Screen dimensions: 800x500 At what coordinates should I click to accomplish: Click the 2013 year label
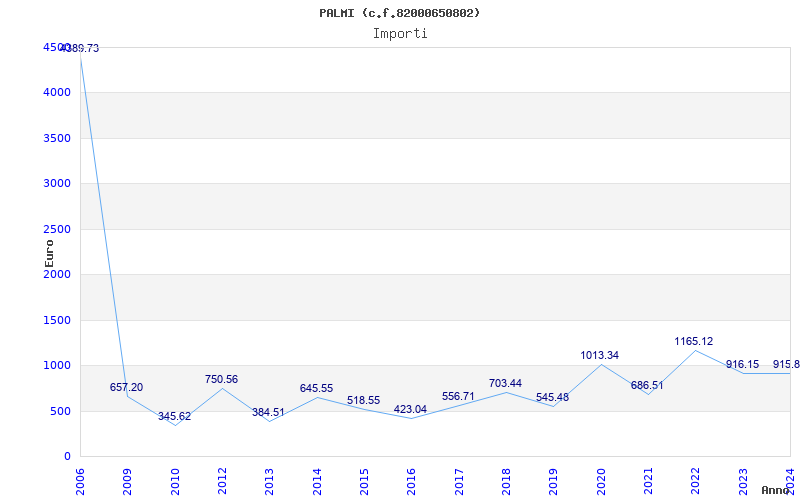point(269,482)
